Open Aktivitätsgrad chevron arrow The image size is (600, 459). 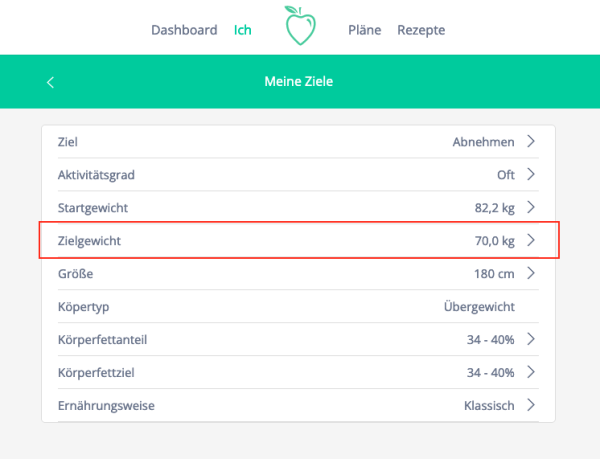tap(531, 174)
